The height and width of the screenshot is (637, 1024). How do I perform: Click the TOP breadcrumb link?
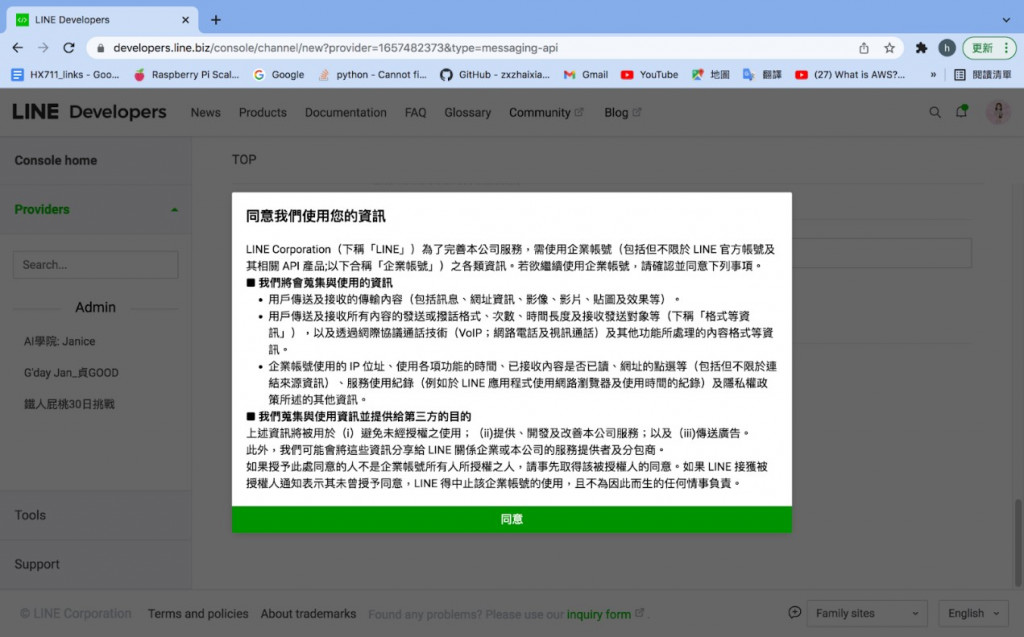click(x=244, y=159)
